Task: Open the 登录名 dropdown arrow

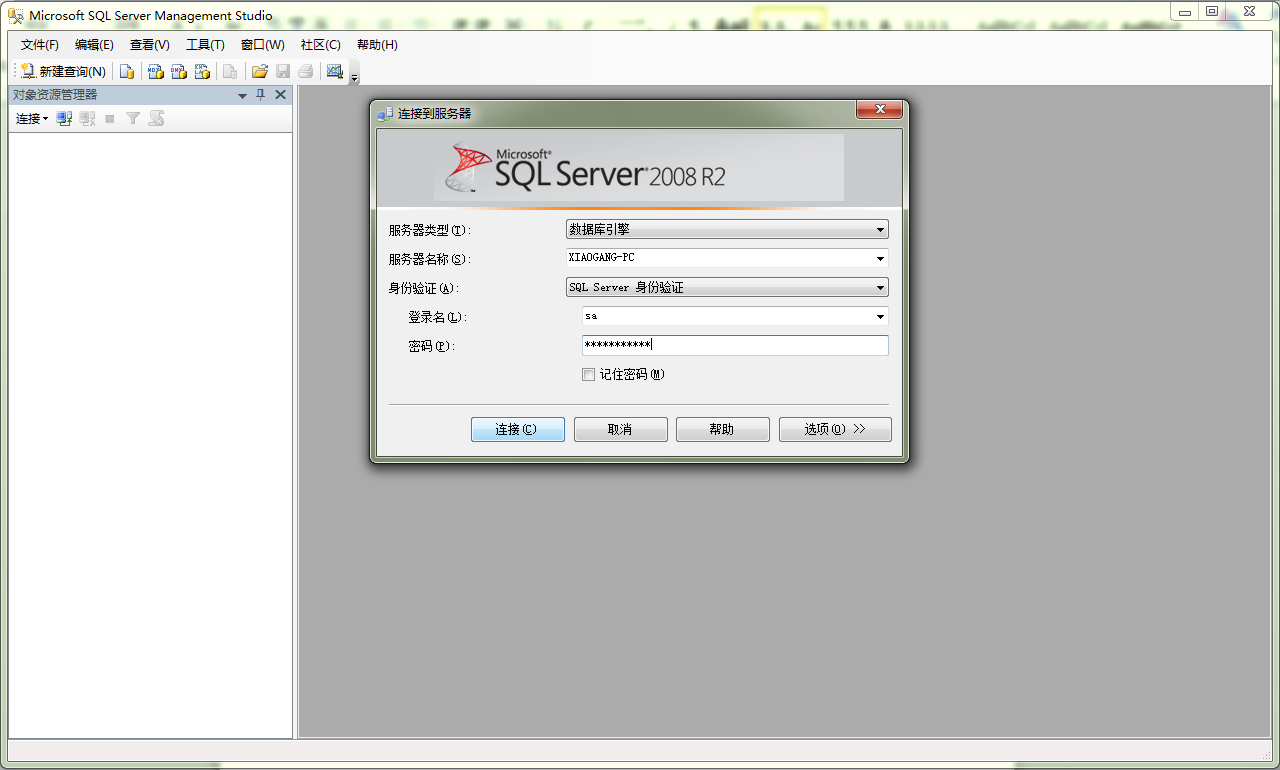Action: (x=879, y=316)
